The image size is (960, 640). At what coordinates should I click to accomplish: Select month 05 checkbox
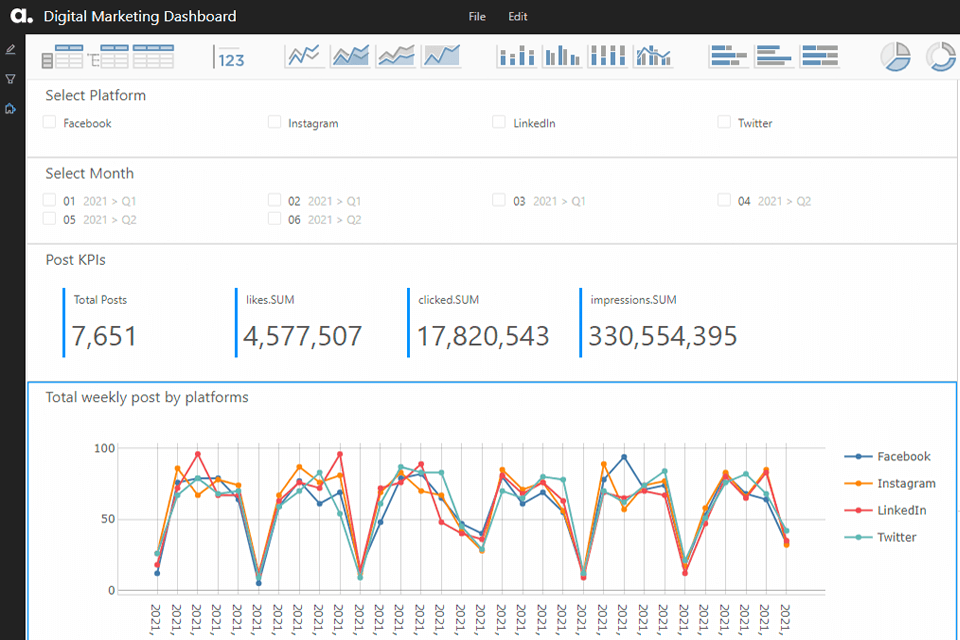[50, 219]
